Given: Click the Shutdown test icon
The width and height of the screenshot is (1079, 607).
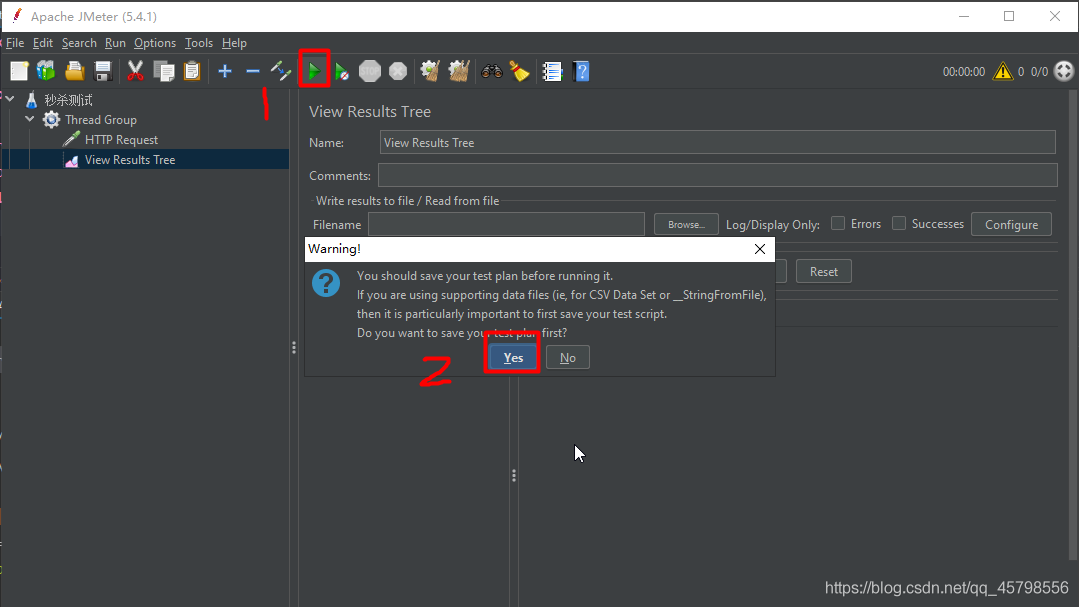Looking at the screenshot, I should pos(398,71).
